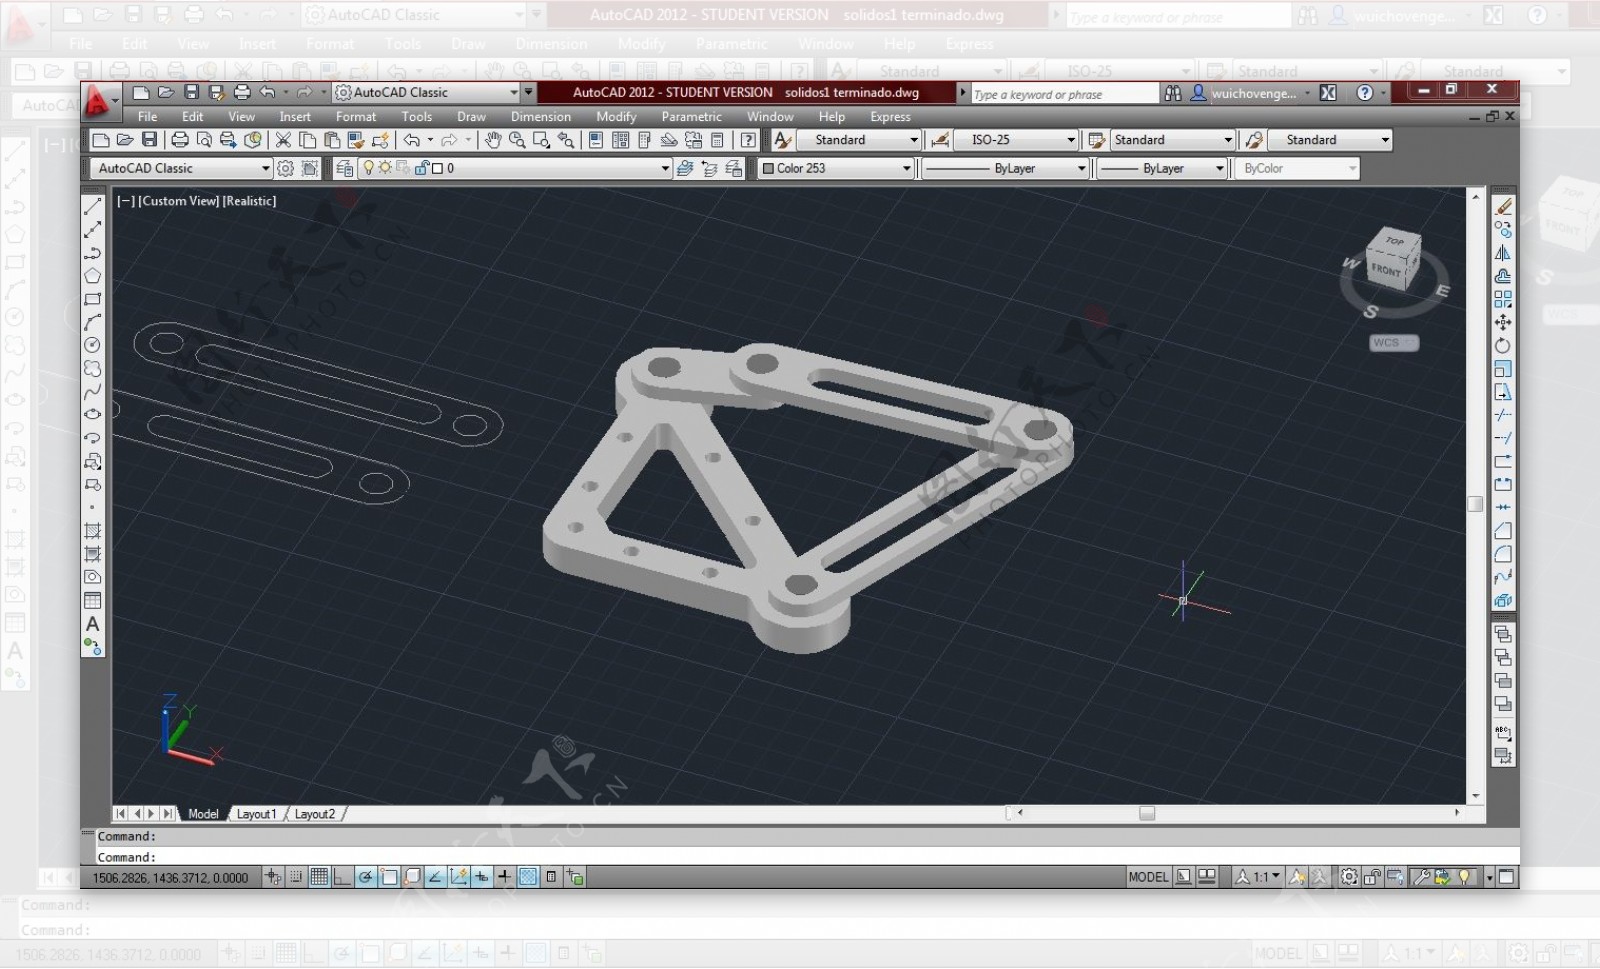
Task: Open the Dimension menu
Action: coord(541,116)
